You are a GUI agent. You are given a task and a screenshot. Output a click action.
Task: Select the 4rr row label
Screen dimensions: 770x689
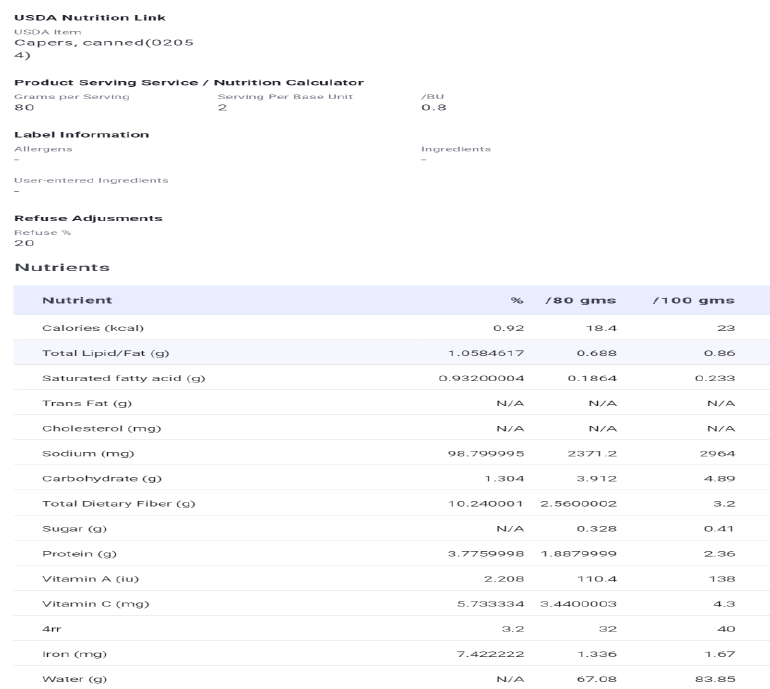[52, 629]
